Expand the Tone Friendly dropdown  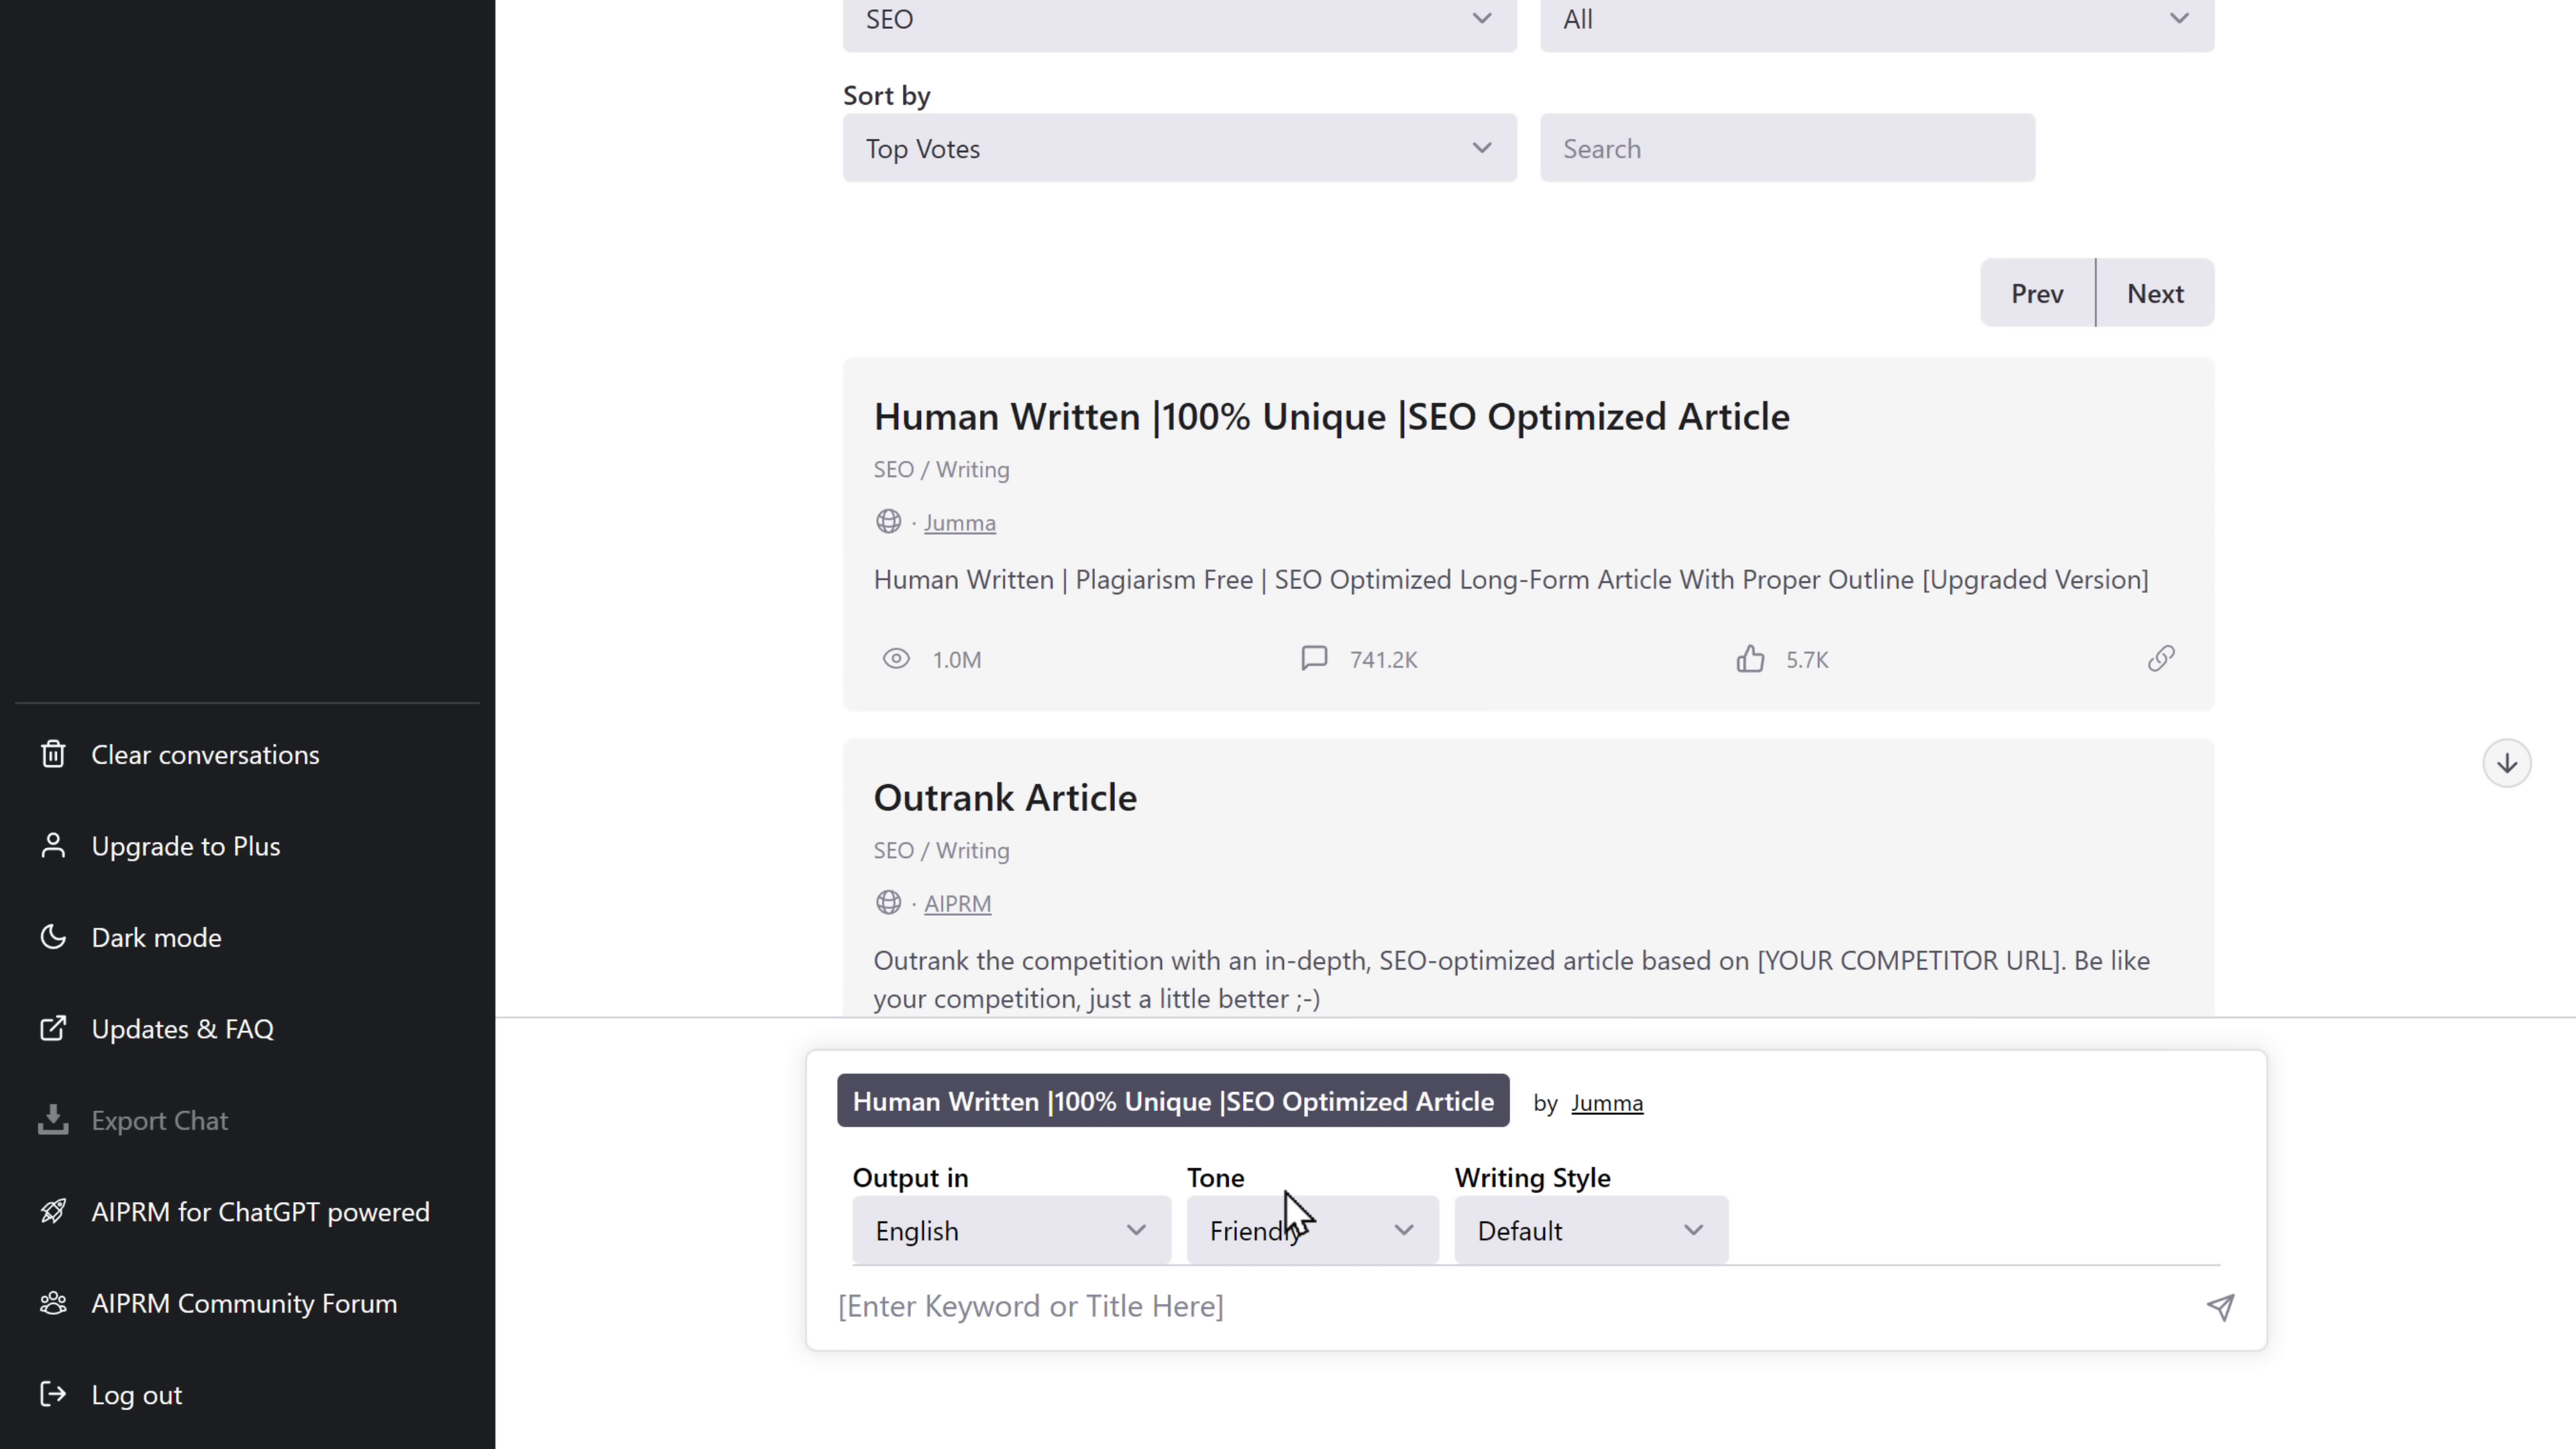tap(1311, 1231)
